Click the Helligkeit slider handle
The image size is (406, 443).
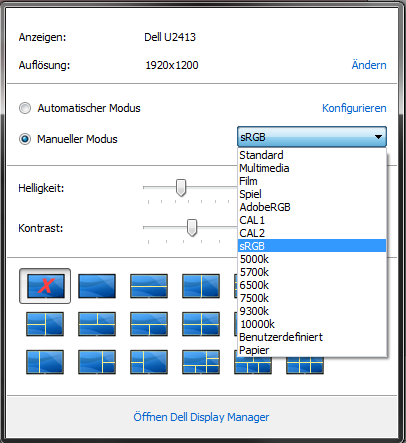coord(181,188)
